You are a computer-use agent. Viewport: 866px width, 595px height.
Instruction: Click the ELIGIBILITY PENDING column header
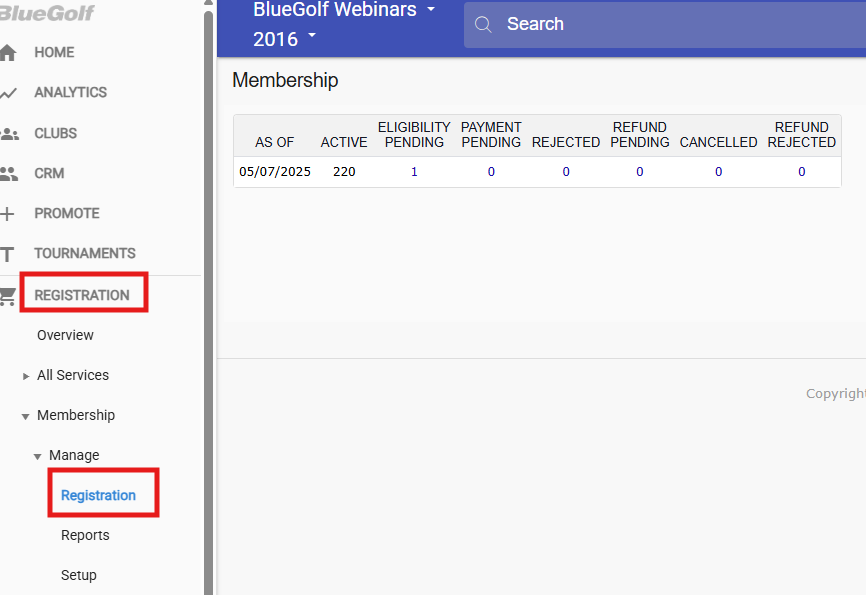point(414,135)
